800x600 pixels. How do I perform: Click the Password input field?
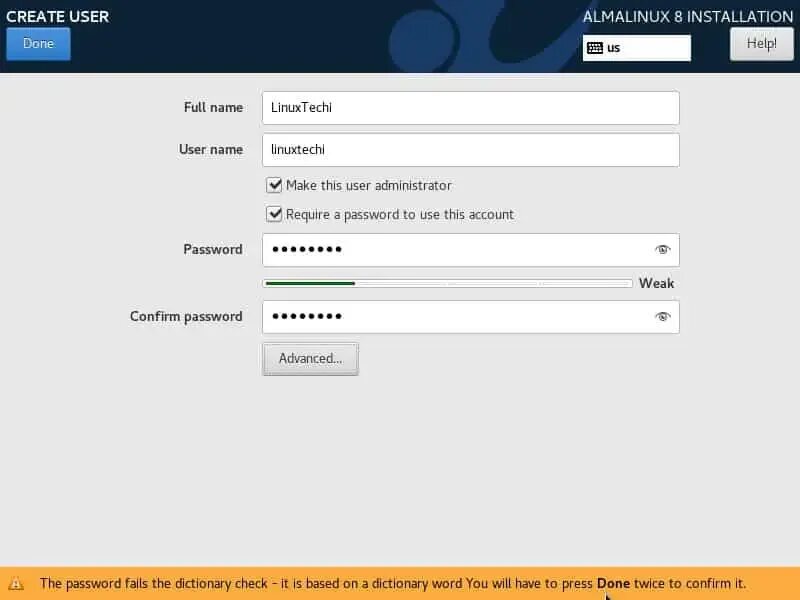(470, 249)
